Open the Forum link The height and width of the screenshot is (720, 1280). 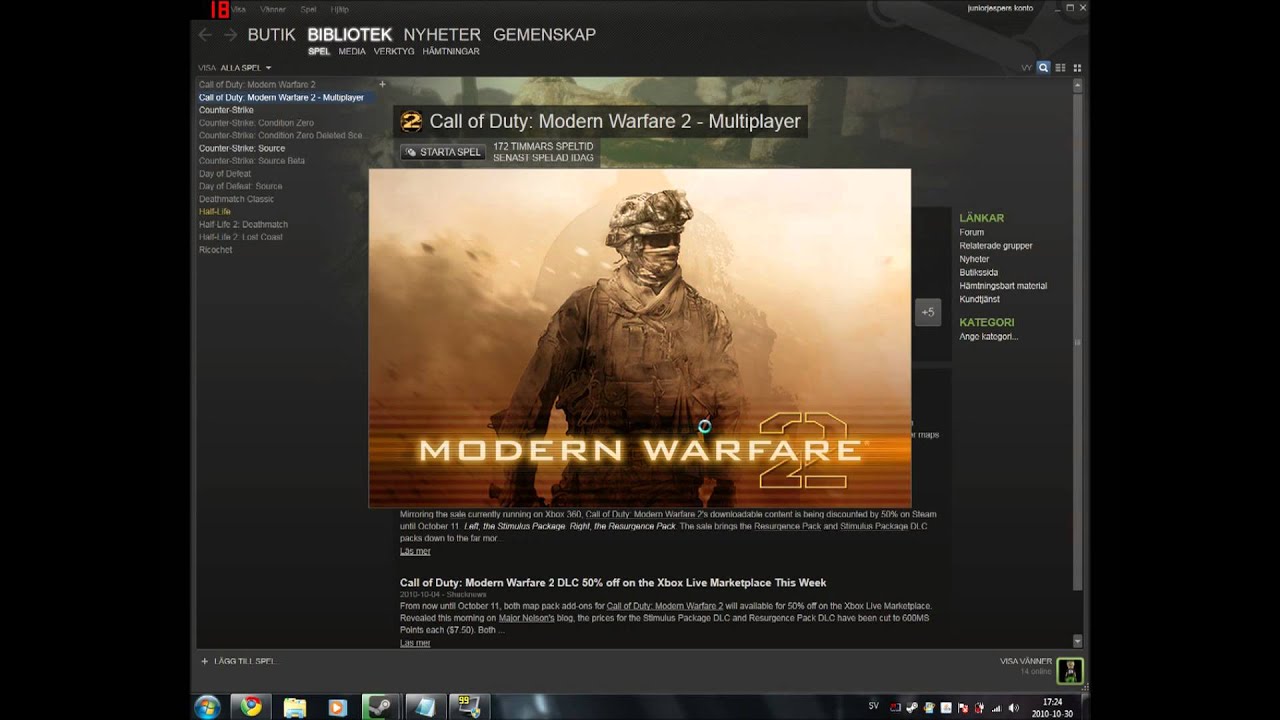[972, 232]
